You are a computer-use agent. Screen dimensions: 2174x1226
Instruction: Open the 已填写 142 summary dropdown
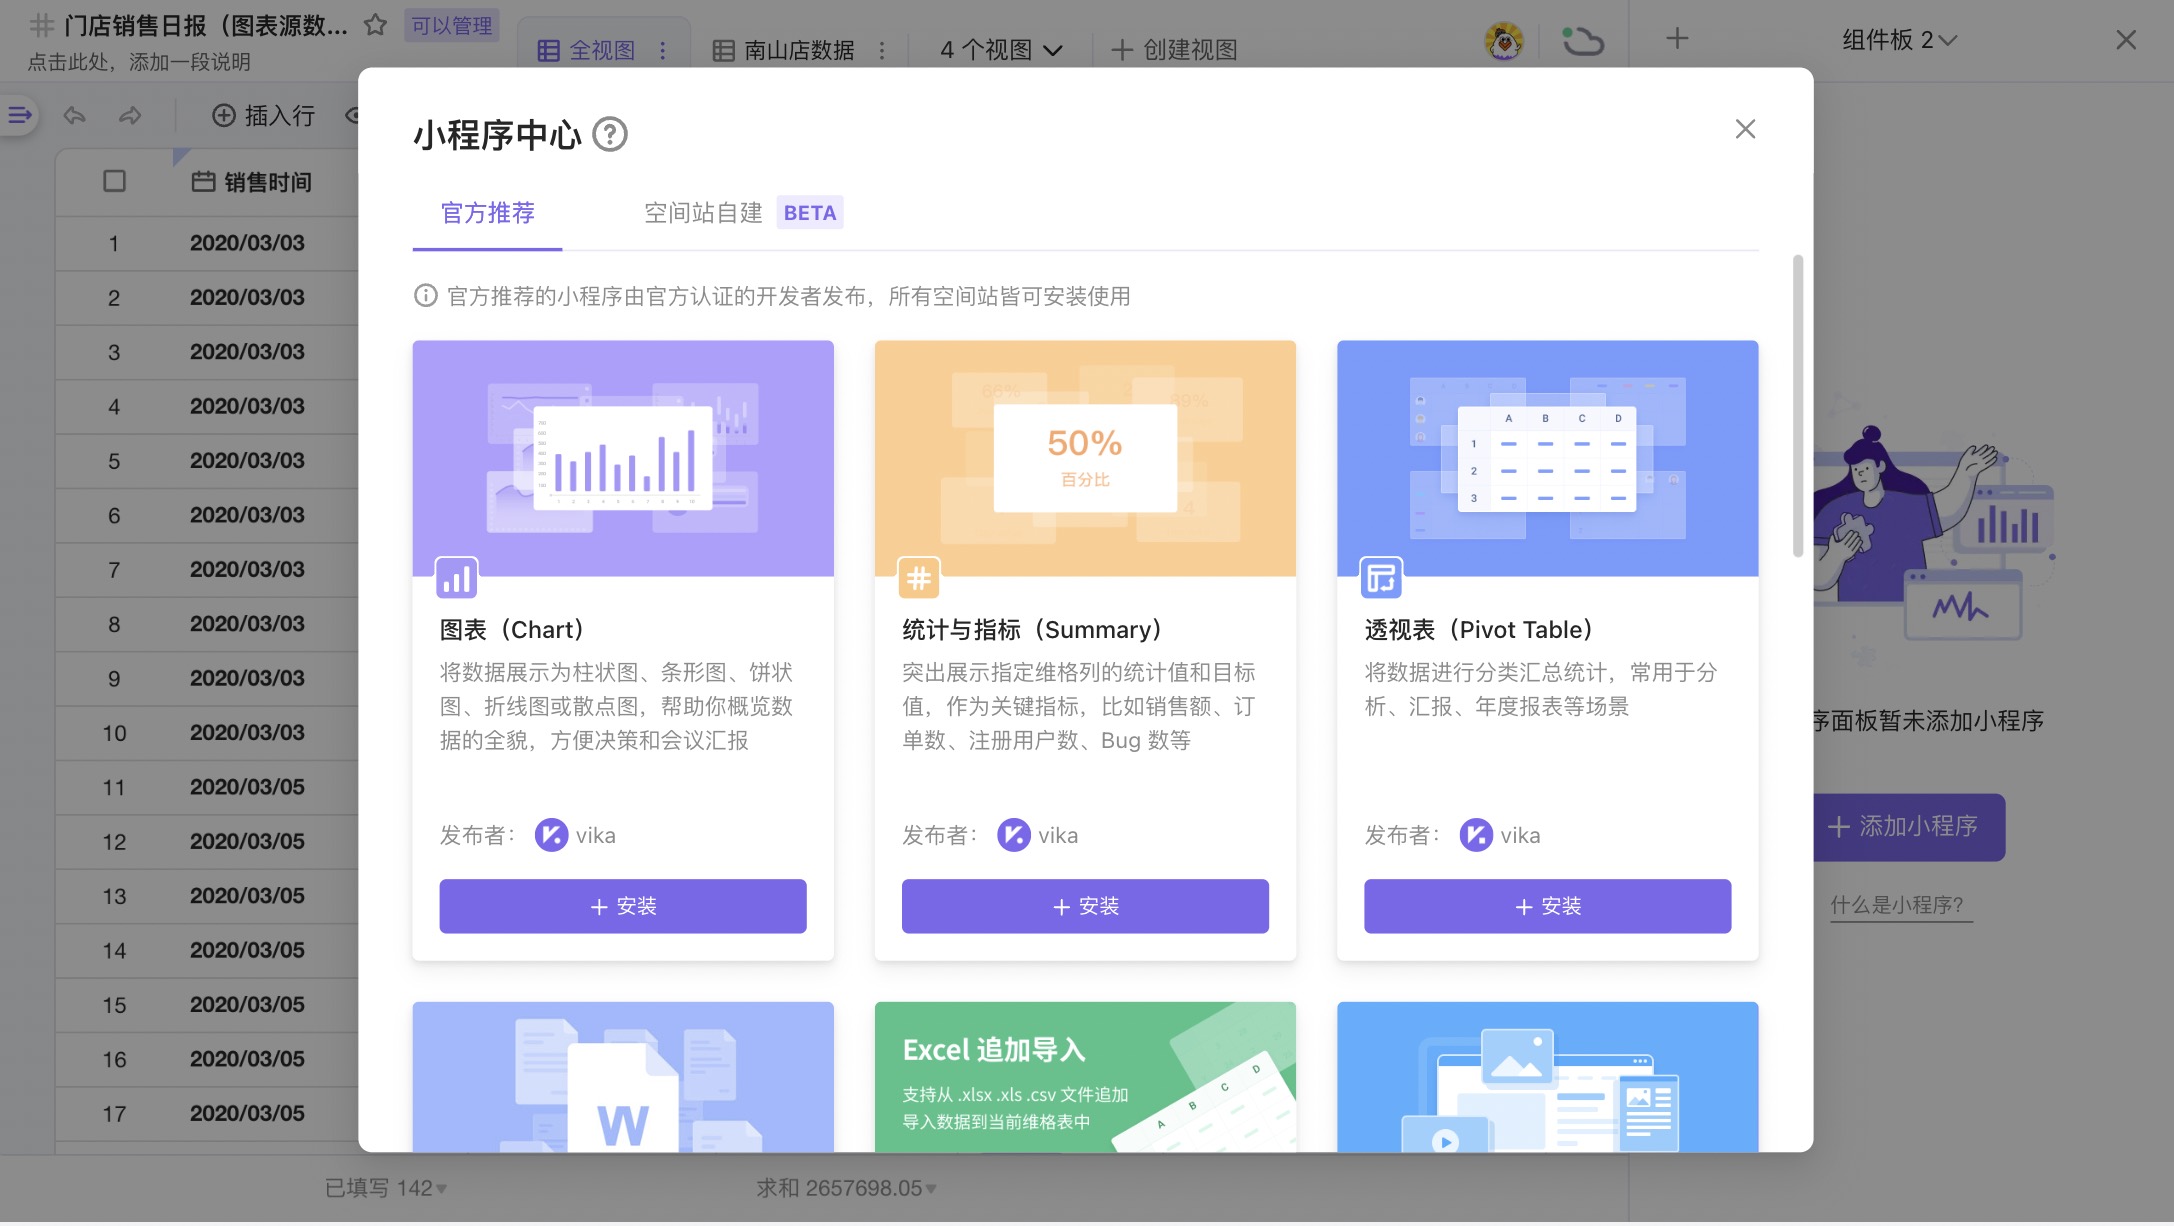[x=384, y=1188]
